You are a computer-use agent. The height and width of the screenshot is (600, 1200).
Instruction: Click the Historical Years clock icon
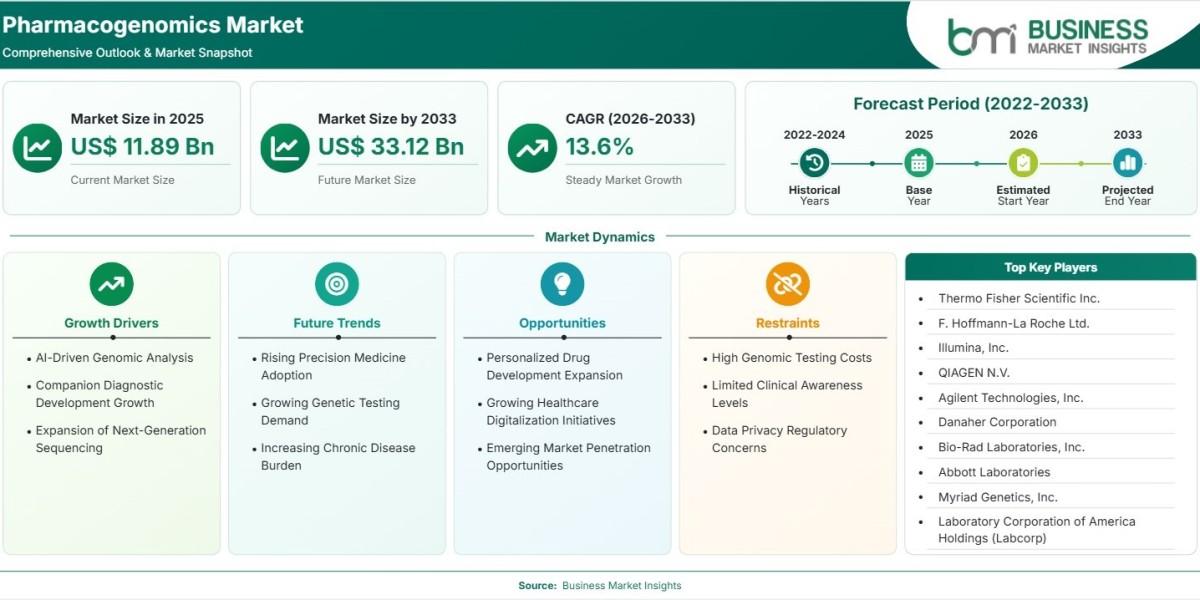pos(814,163)
